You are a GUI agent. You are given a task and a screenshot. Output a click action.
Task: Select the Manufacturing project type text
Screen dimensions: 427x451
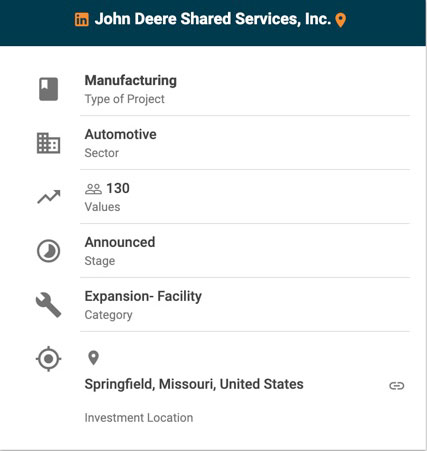131,80
